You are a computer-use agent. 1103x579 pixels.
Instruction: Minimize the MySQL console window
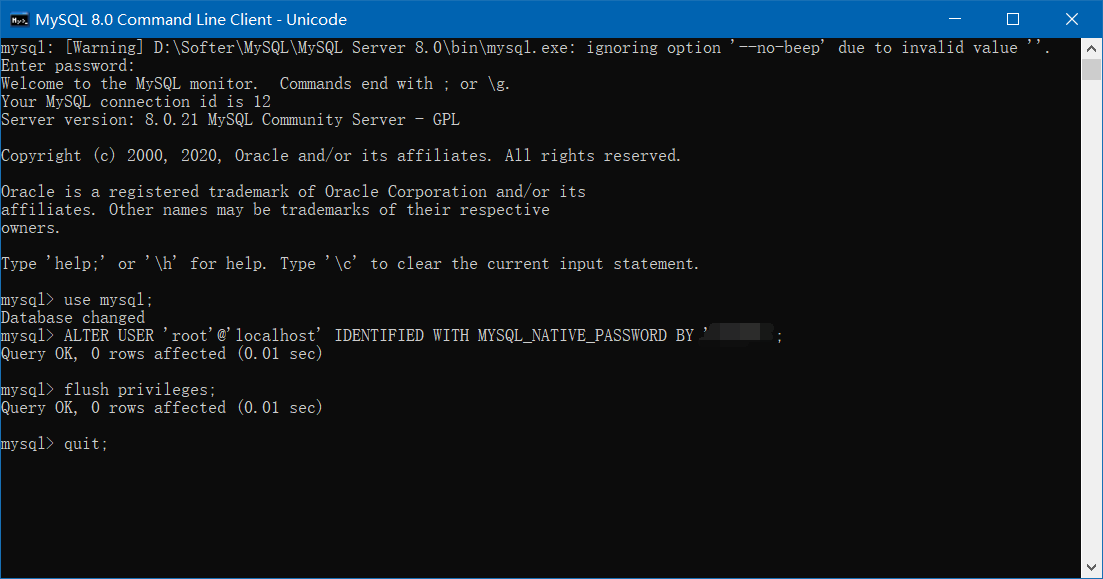(x=956, y=19)
